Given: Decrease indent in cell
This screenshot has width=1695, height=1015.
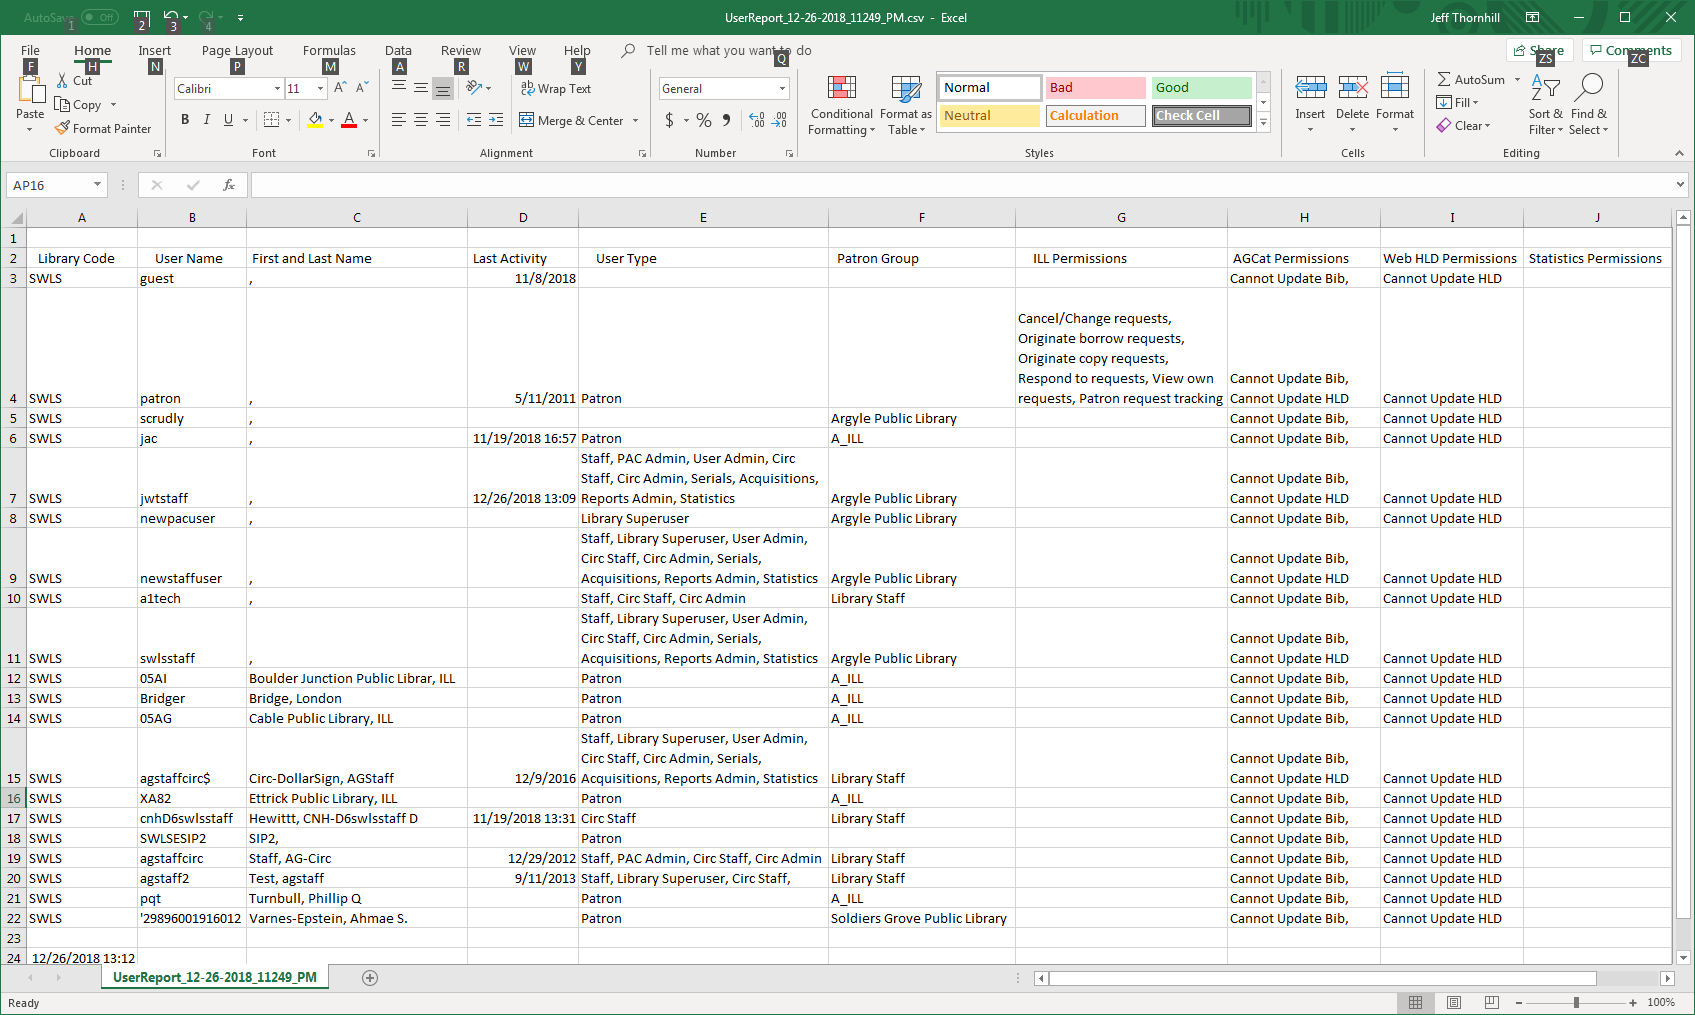Looking at the screenshot, I should coord(474,120).
